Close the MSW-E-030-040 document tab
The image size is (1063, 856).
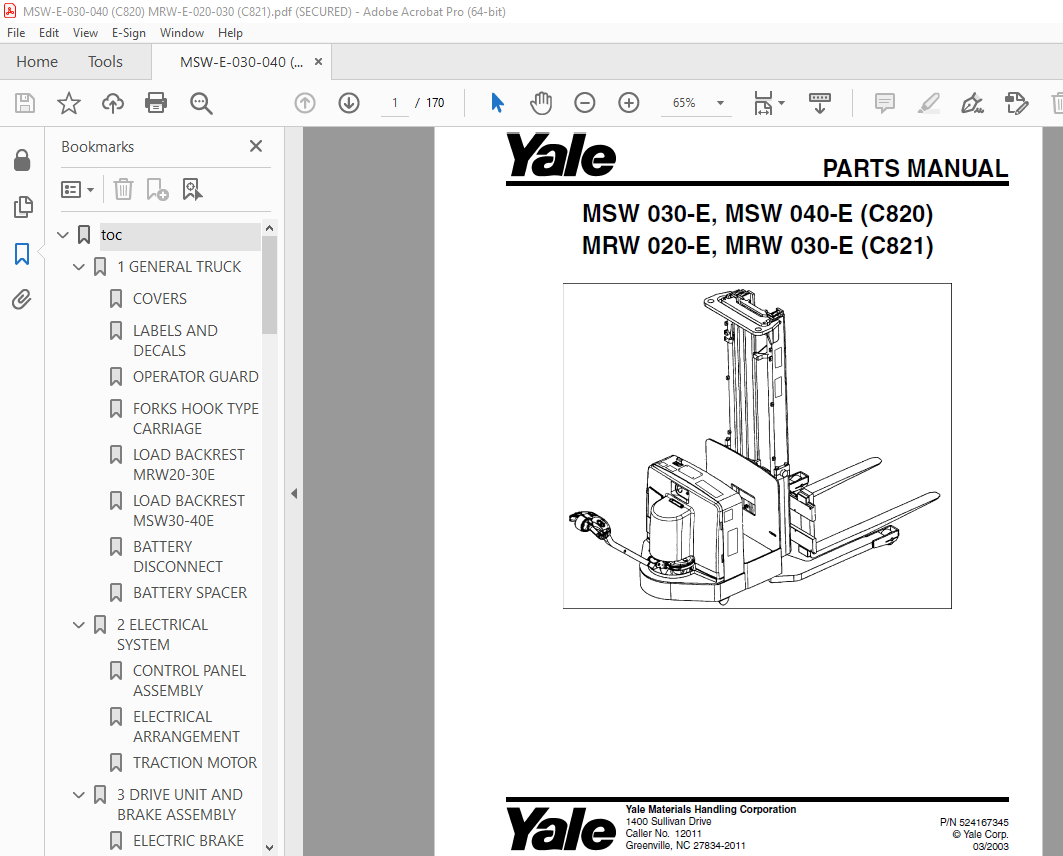(x=318, y=62)
